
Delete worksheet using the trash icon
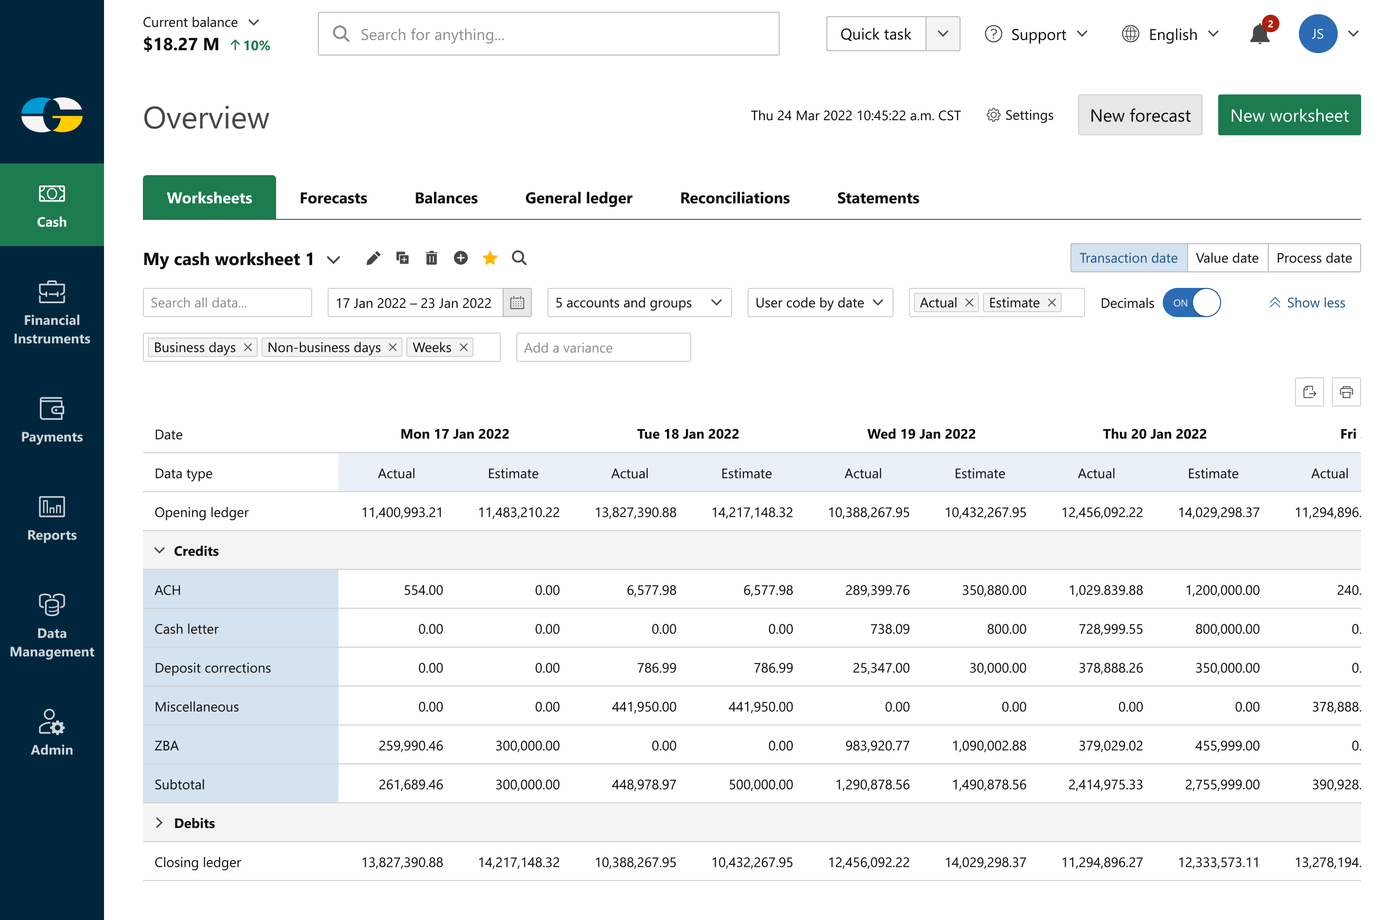(431, 258)
